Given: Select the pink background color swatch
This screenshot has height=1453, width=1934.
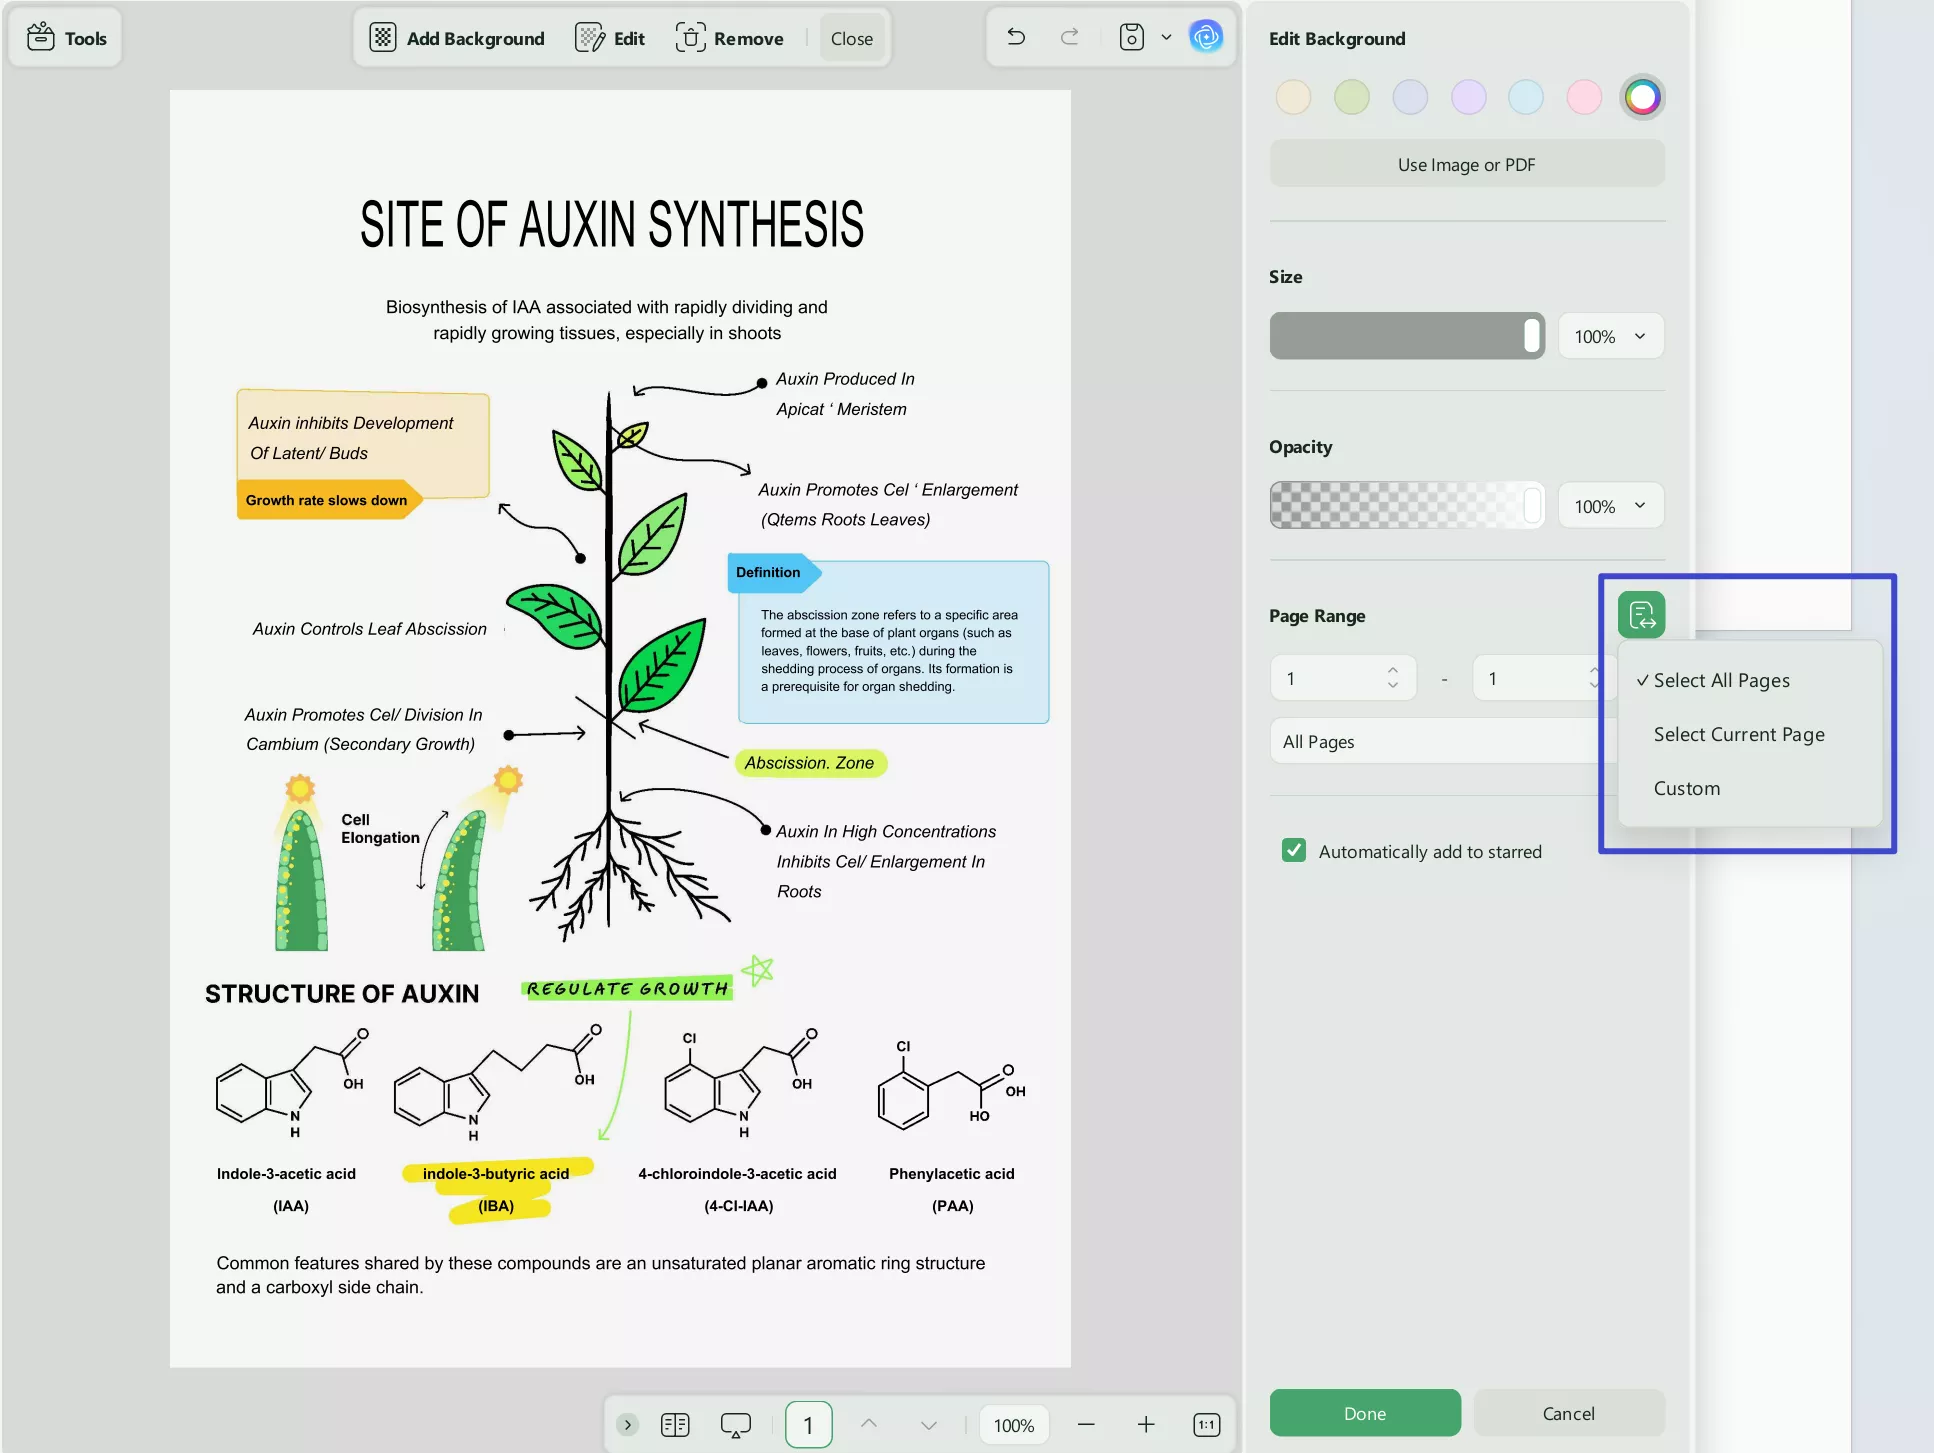Looking at the screenshot, I should [1584, 97].
